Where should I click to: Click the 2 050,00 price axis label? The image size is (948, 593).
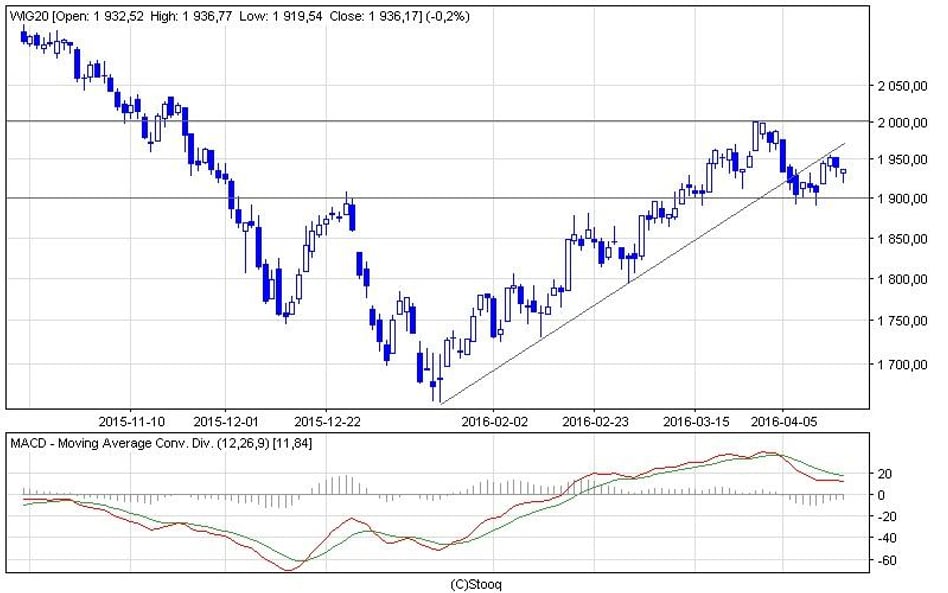(896, 87)
